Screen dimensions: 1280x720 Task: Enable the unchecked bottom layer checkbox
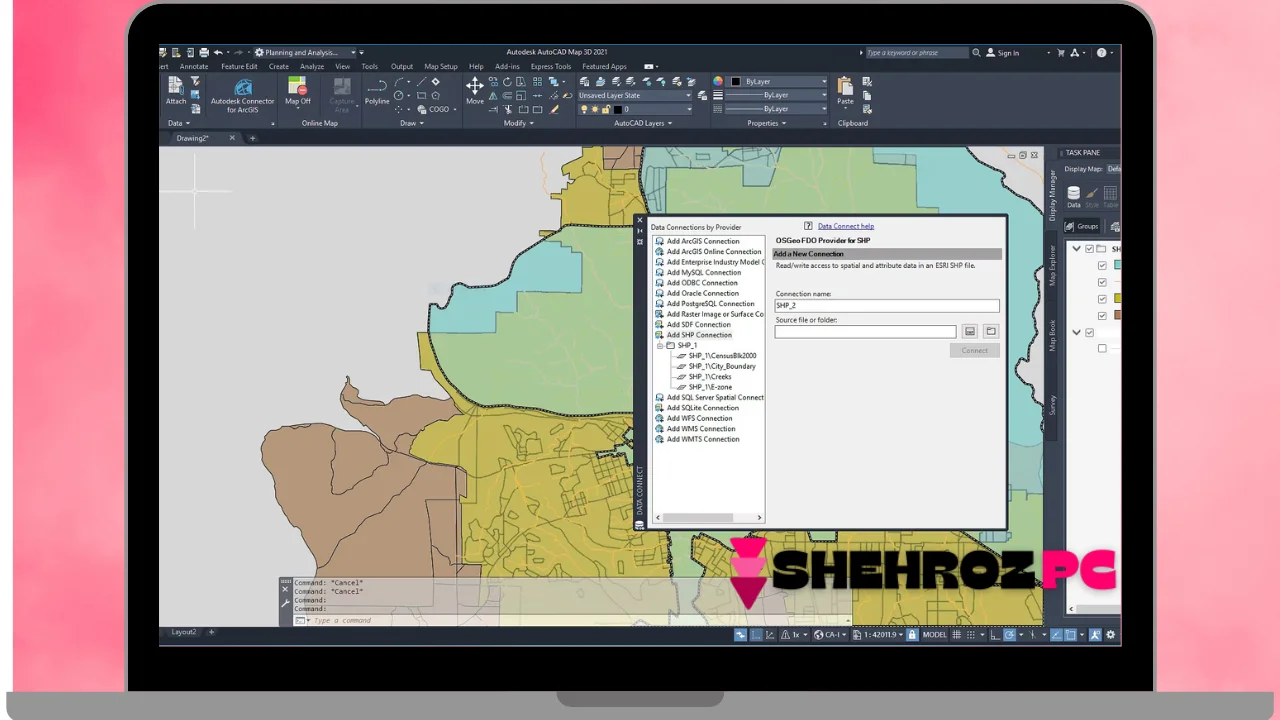coord(1102,349)
